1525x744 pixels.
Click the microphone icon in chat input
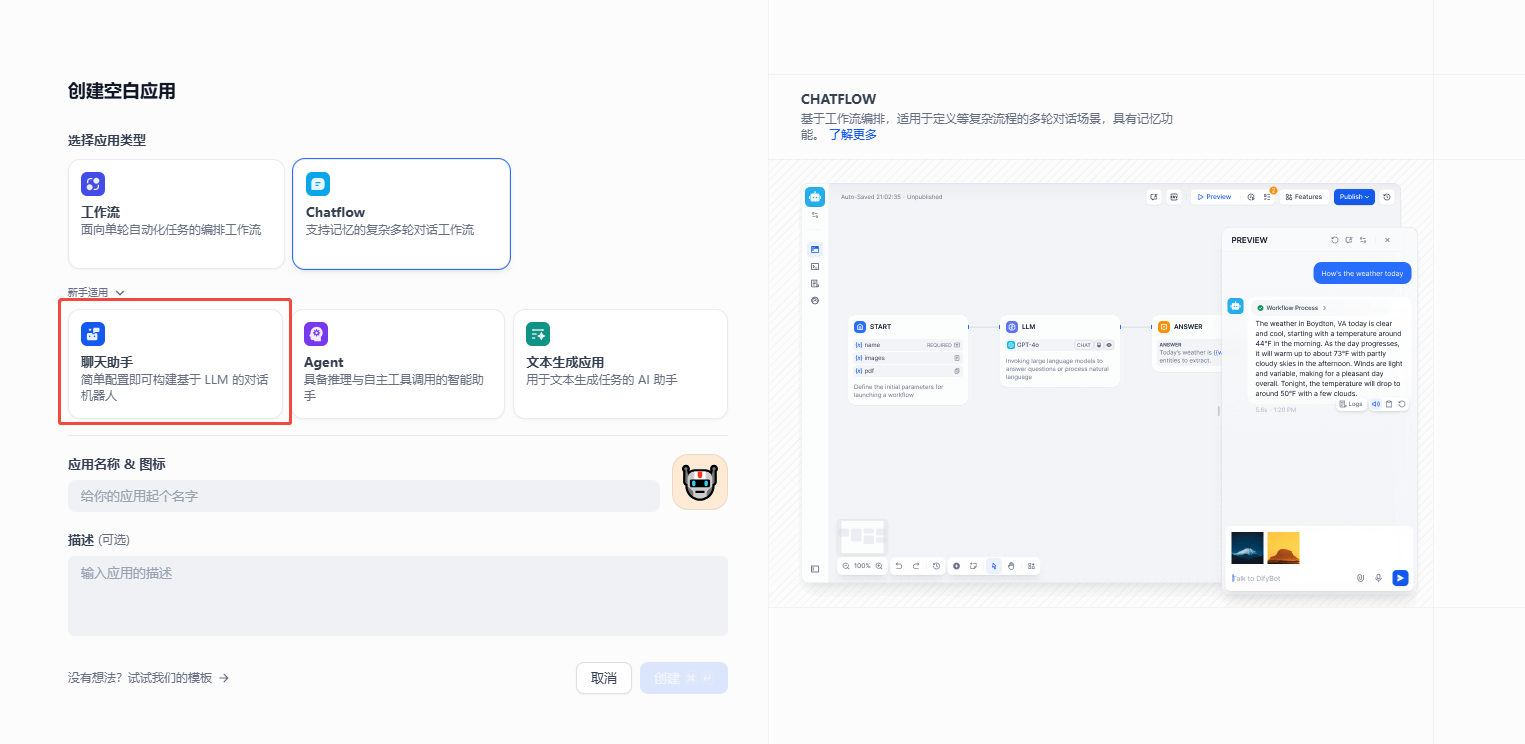click(1379, 578)
